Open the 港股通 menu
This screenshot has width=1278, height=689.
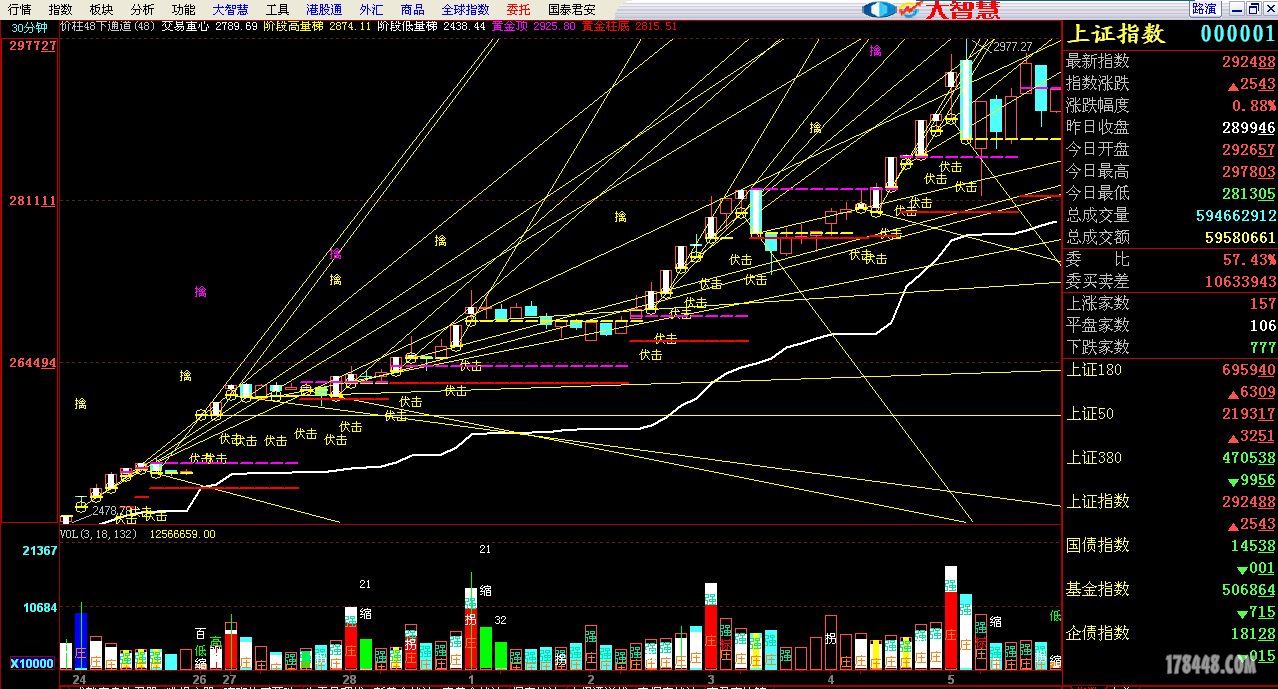[324, 9]
